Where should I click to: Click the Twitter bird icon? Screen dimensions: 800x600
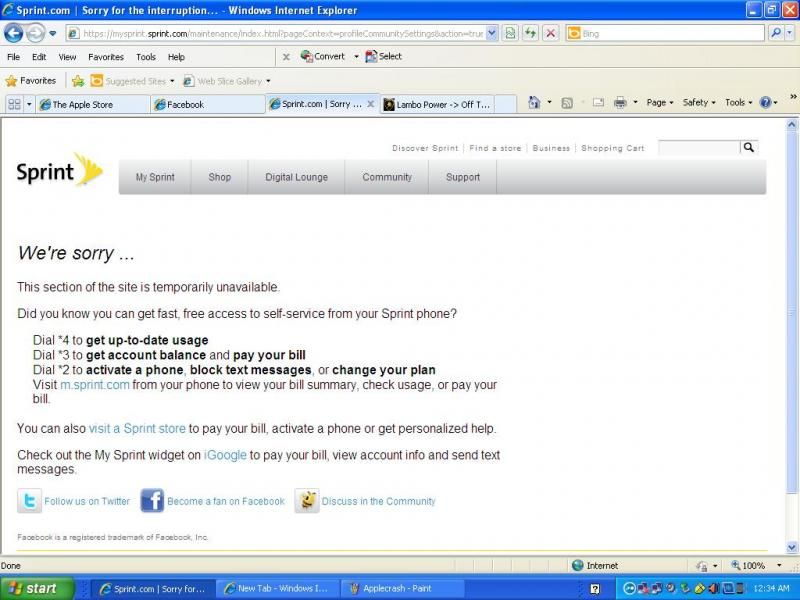[29, 501]
